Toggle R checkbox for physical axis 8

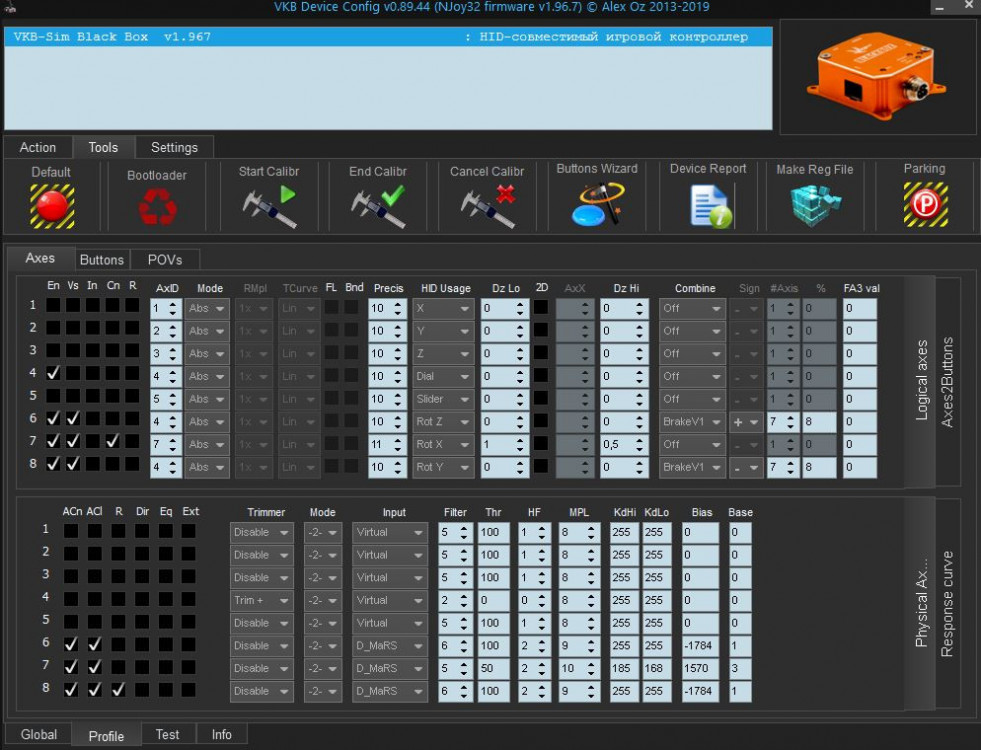pos(119,689)
